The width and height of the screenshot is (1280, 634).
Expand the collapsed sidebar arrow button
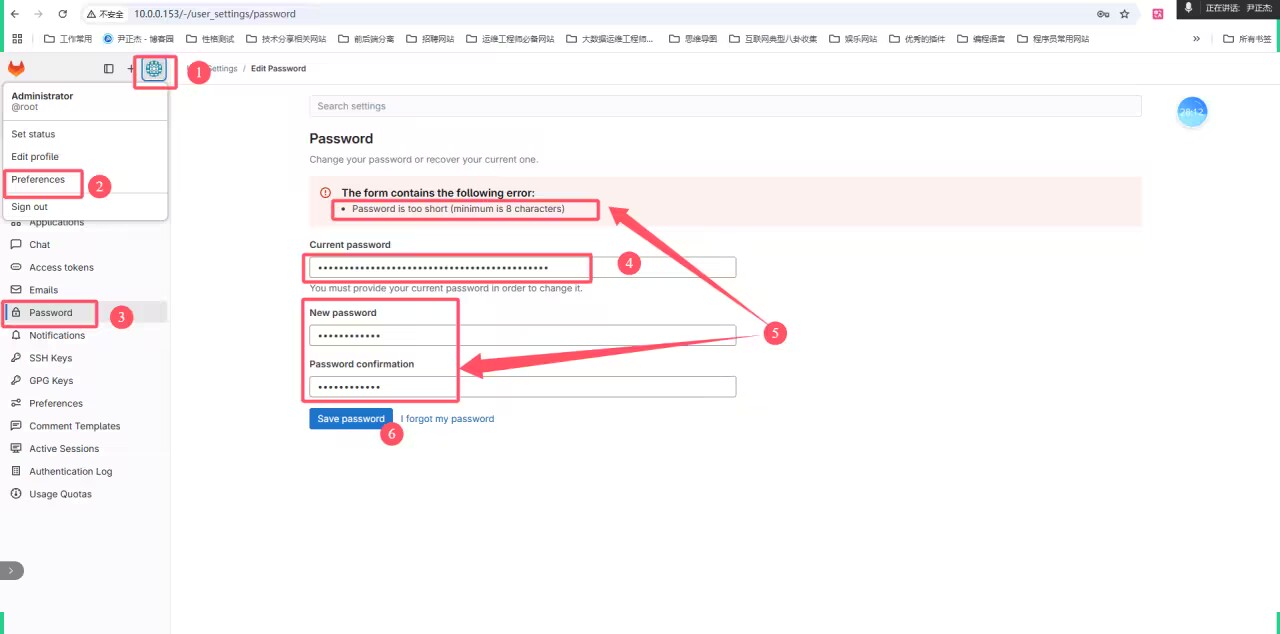click(11, 571)
